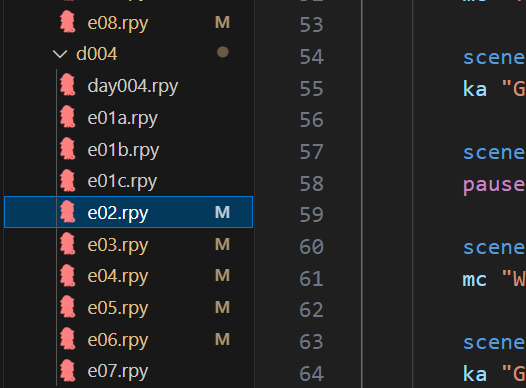The height and width of the screenshot is (388, 526).
Task: Click line number 63 in the gutter
Action: coord(312,342)
